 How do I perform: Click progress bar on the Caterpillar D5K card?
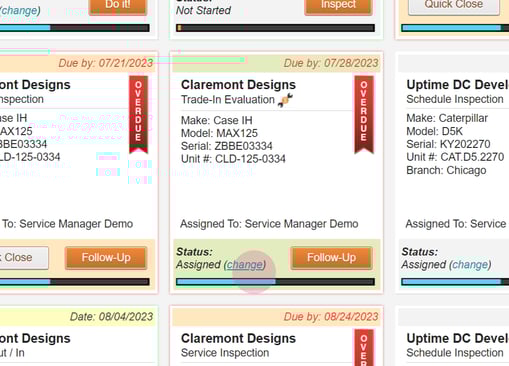455,282
